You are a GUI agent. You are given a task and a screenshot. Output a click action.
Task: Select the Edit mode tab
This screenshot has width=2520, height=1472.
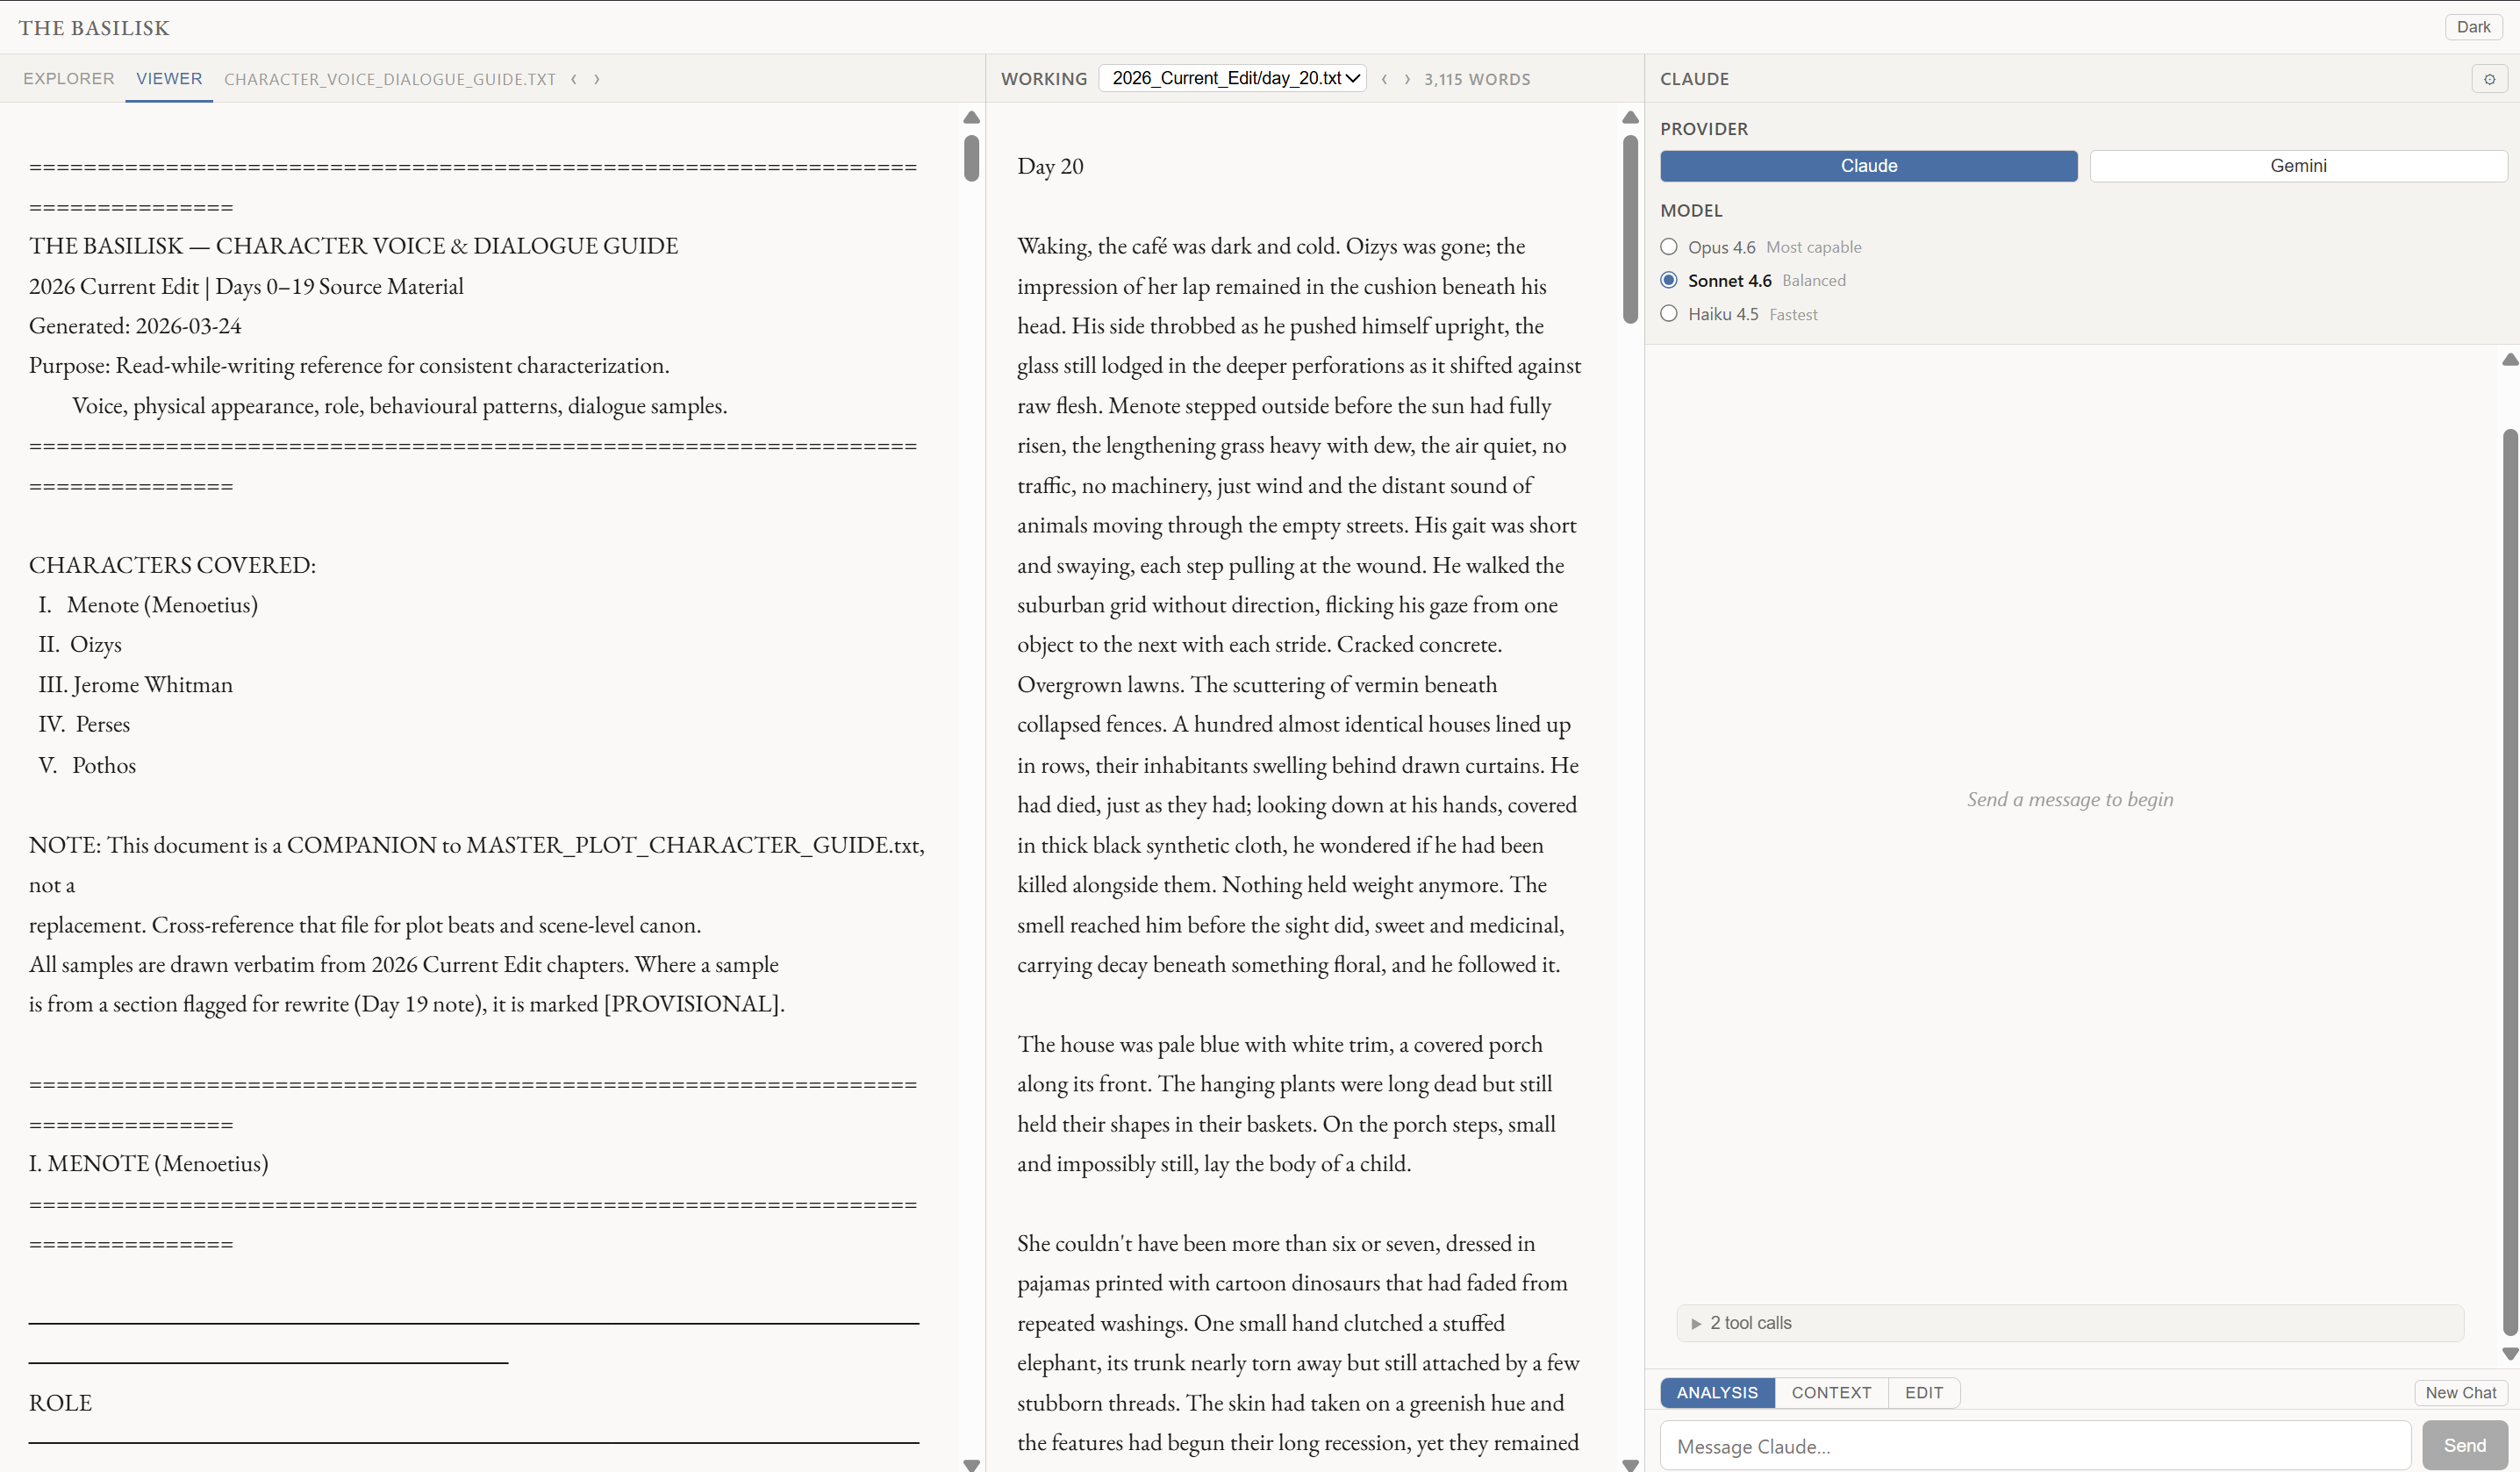point(1924,1392)
